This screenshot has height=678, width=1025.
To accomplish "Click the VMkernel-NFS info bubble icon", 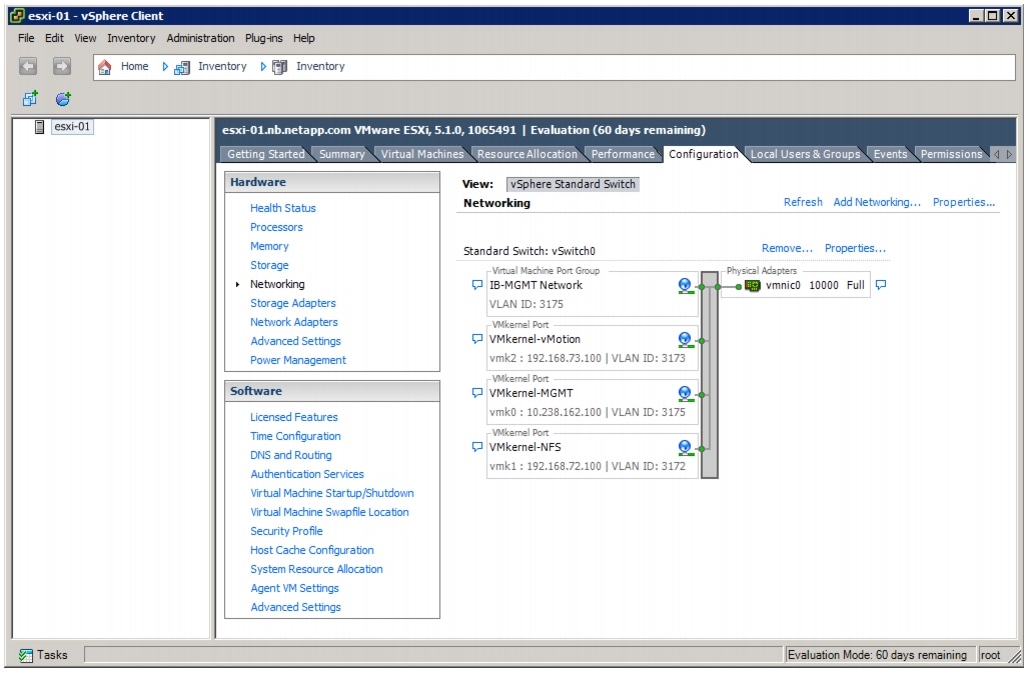I will click(x=477, y=447).
